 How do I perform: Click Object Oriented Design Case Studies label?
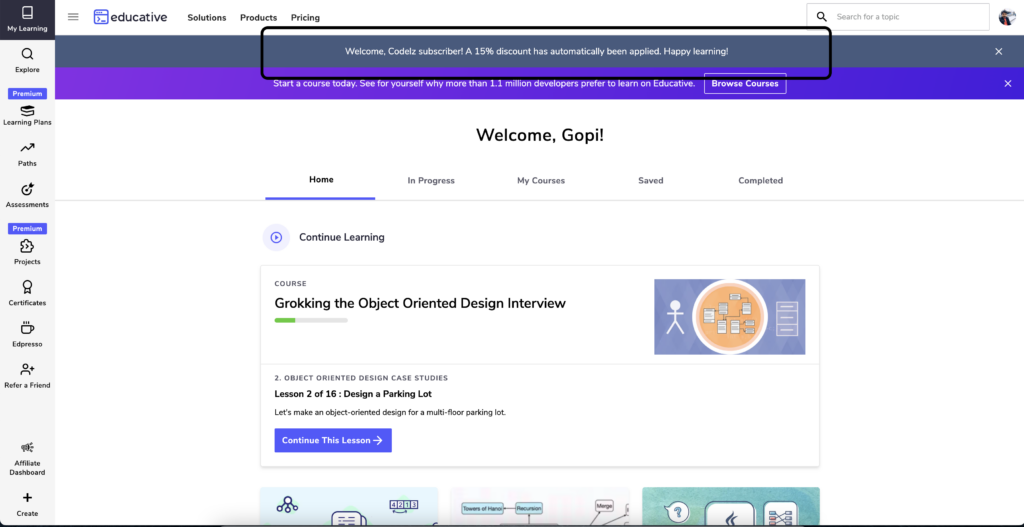click(361, 378)
